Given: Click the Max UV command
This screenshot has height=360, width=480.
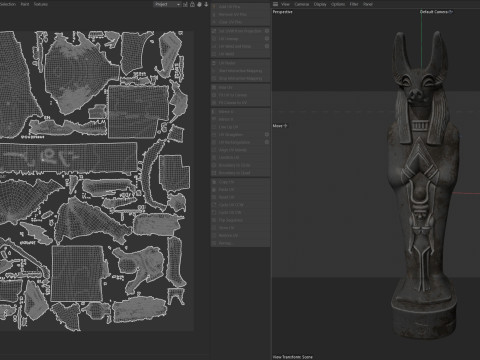Looking at the screenshot, I should (240, 87).
